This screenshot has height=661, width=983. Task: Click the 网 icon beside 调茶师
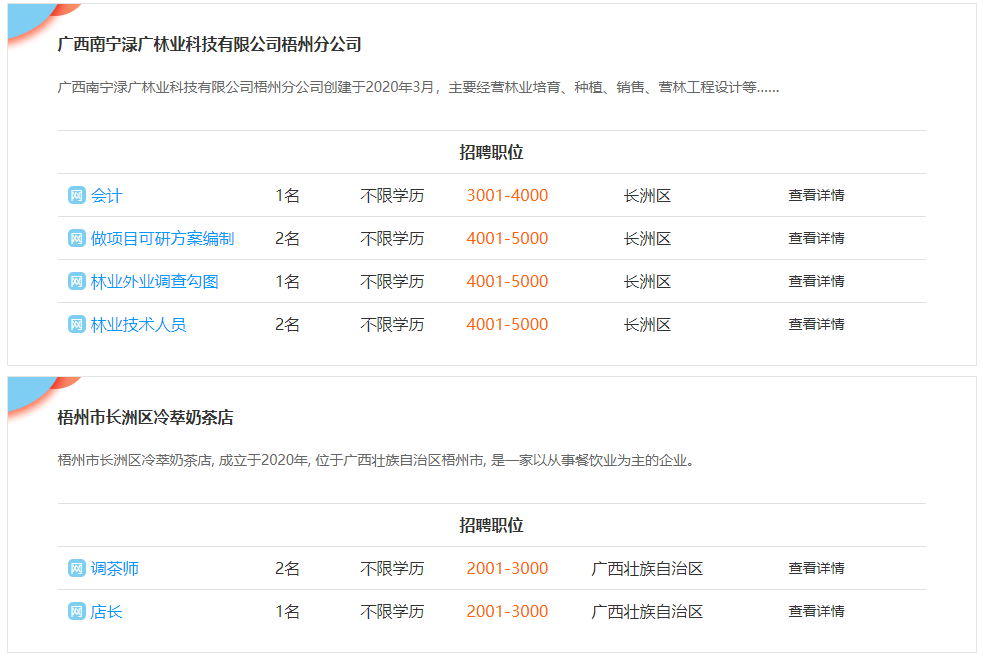77,569
